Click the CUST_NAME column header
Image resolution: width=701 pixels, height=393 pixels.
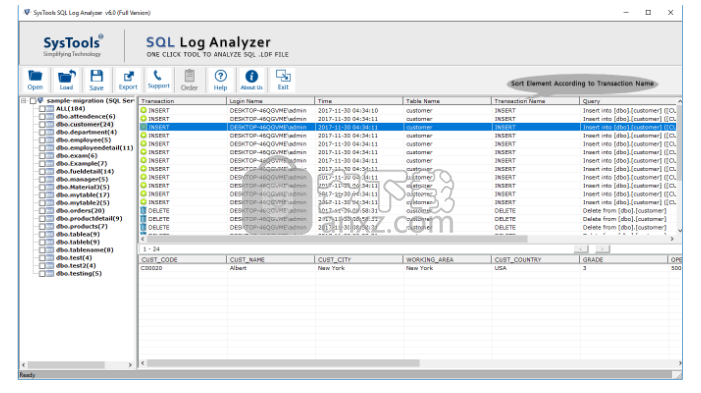pos(270,259)
